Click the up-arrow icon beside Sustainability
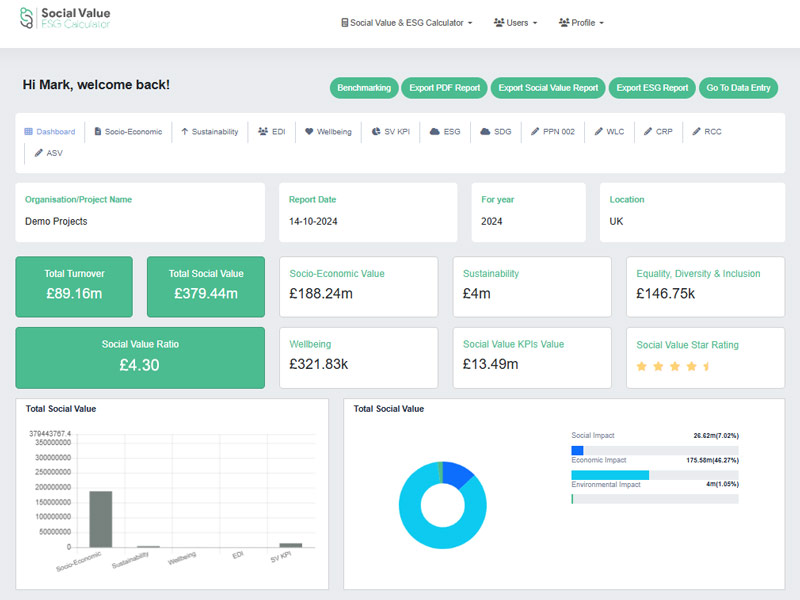Viewport: 800px width, 600px height. pyautogui.click(x=185, y=132)
